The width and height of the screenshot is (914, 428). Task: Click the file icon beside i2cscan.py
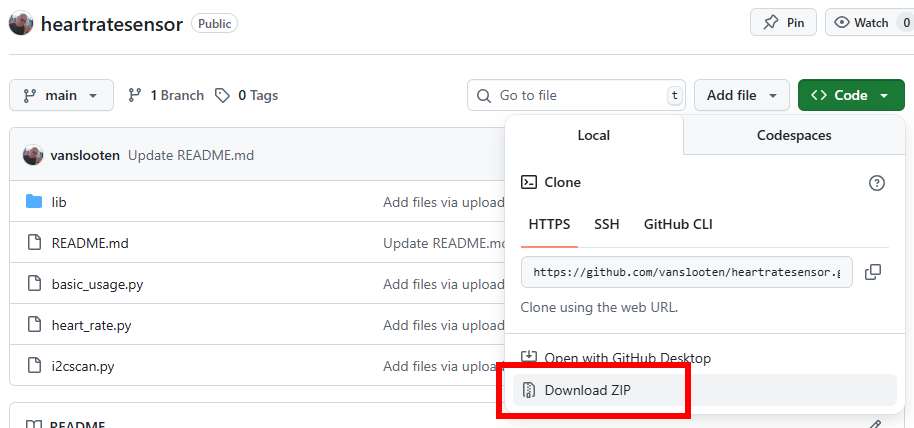35,366
